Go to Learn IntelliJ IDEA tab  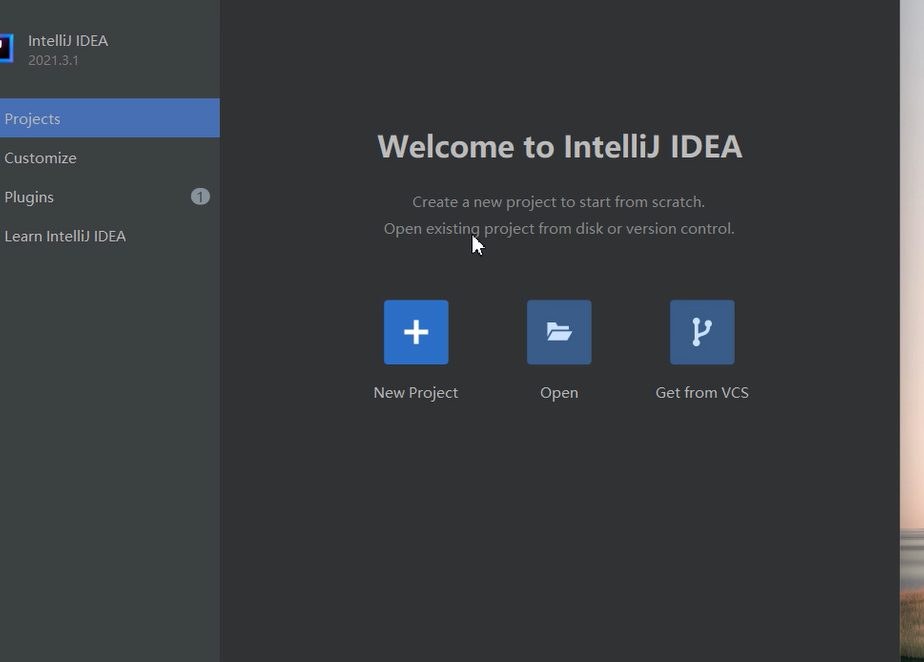tap(110, 236)
